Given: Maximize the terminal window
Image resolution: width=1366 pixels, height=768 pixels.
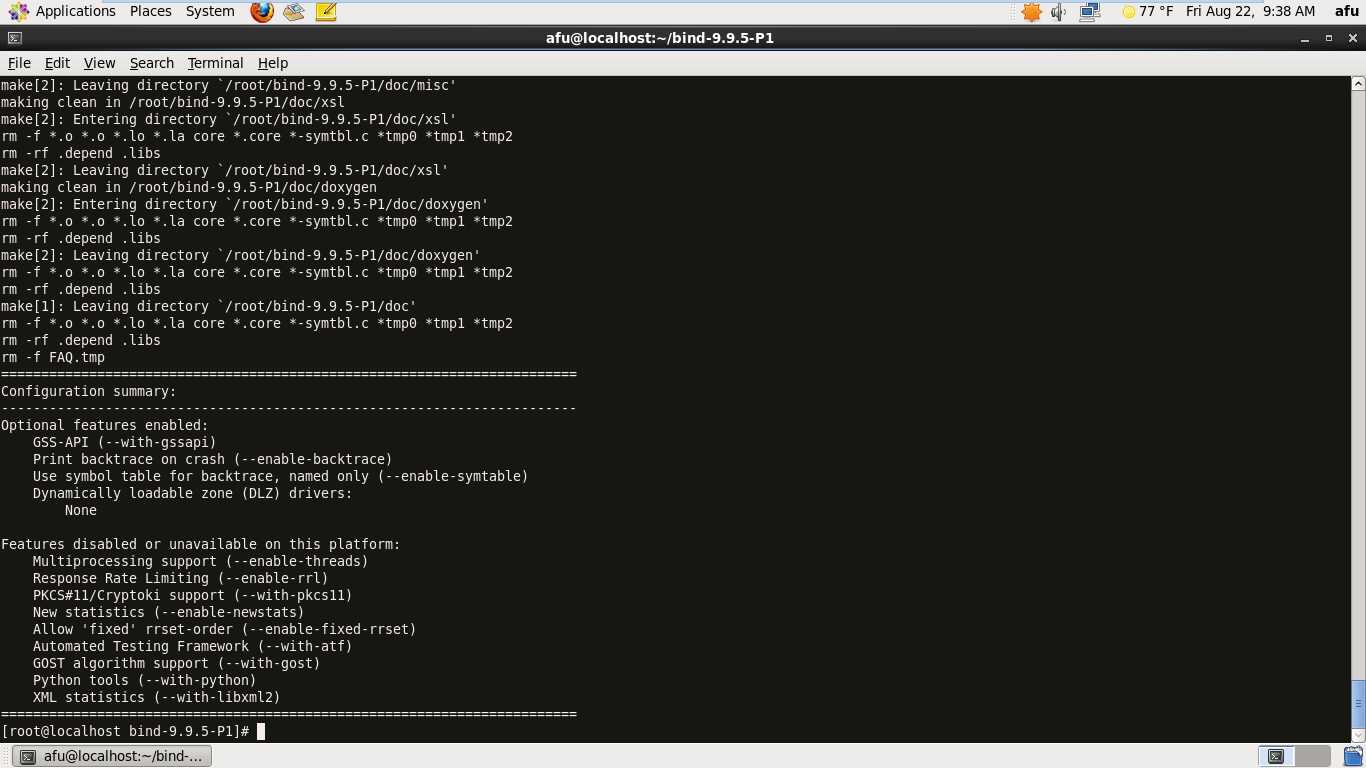Looking at the screenshot, I should click(1329, 38).
